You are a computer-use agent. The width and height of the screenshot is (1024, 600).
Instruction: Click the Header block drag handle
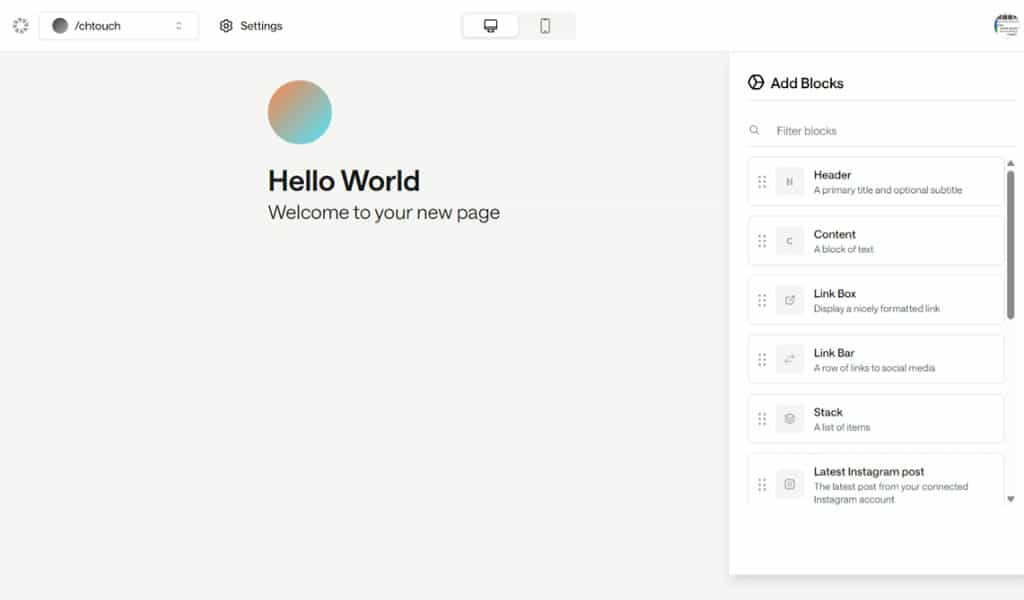[x=762, y=182]
